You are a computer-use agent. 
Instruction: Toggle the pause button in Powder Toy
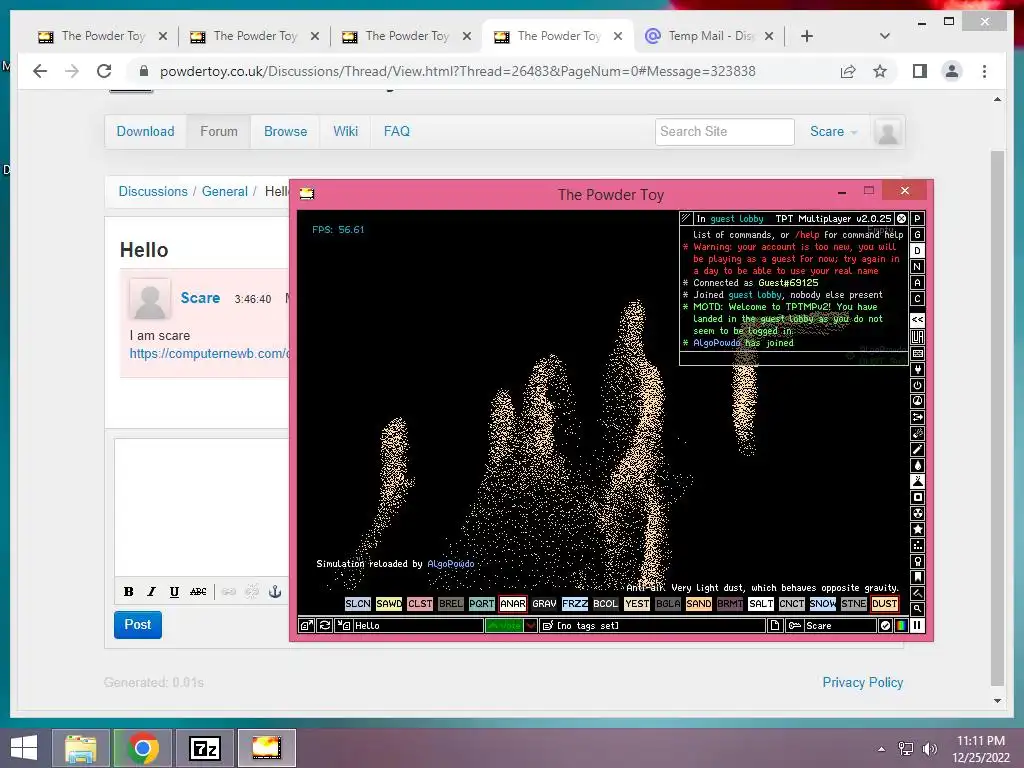[918, 625]
